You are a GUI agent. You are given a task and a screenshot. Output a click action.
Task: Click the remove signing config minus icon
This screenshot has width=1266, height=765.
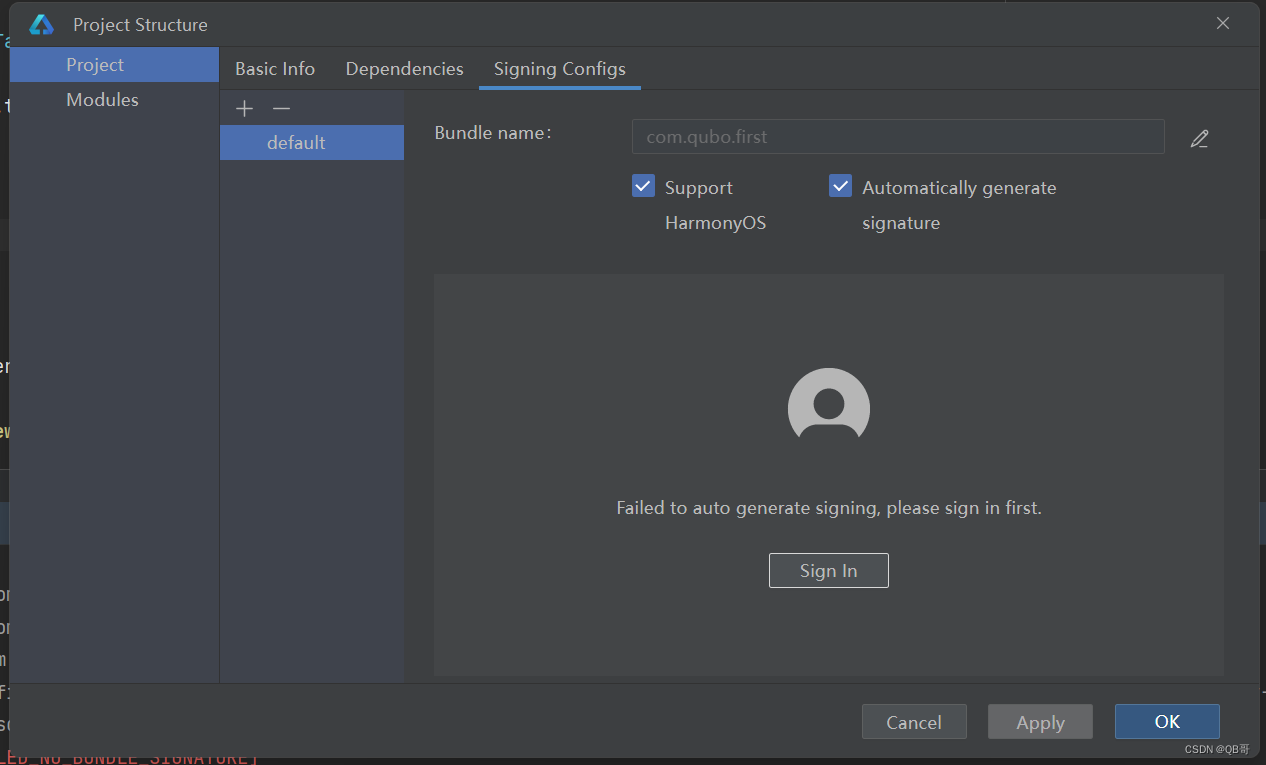click(x=281, y=108)
